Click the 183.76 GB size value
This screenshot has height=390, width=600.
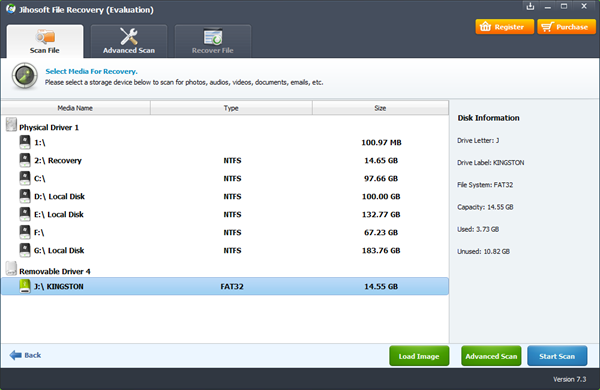click(381, 250)
